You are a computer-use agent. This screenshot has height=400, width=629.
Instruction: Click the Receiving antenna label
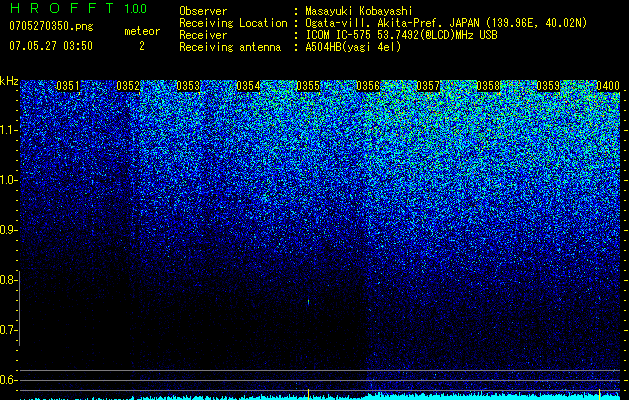(x=230, y=47)
